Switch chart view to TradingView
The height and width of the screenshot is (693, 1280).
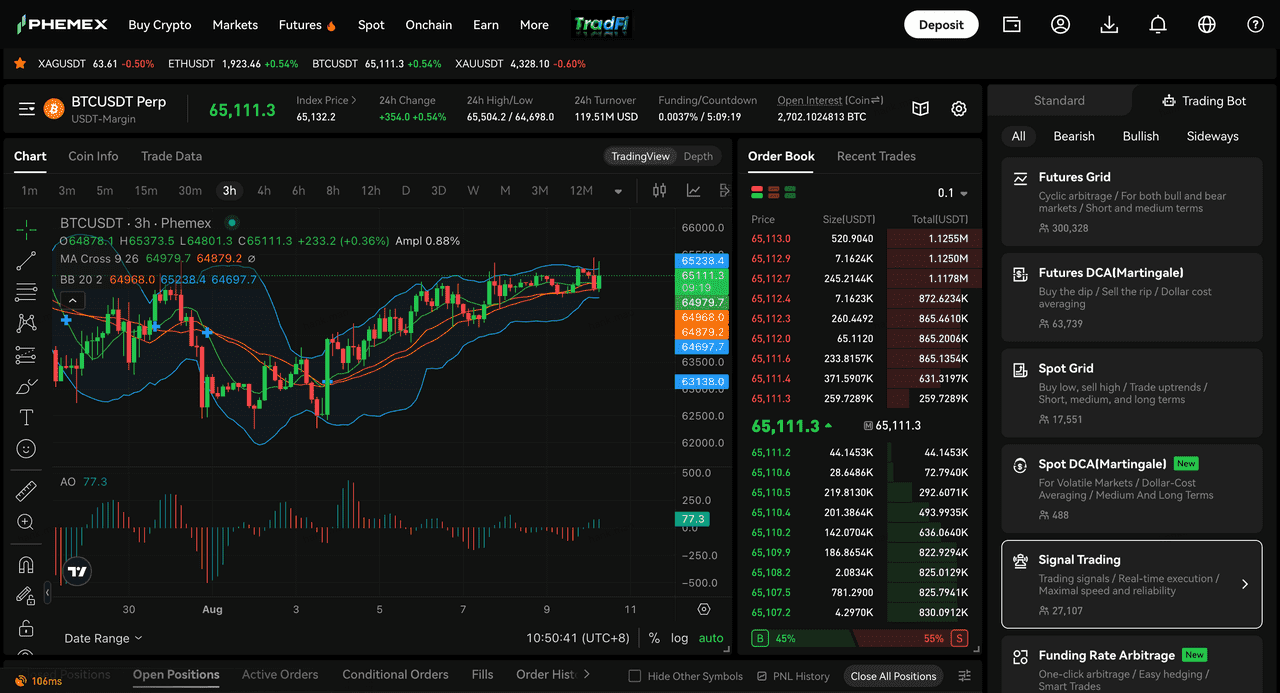pyautogui.click(x=640, y=156)
